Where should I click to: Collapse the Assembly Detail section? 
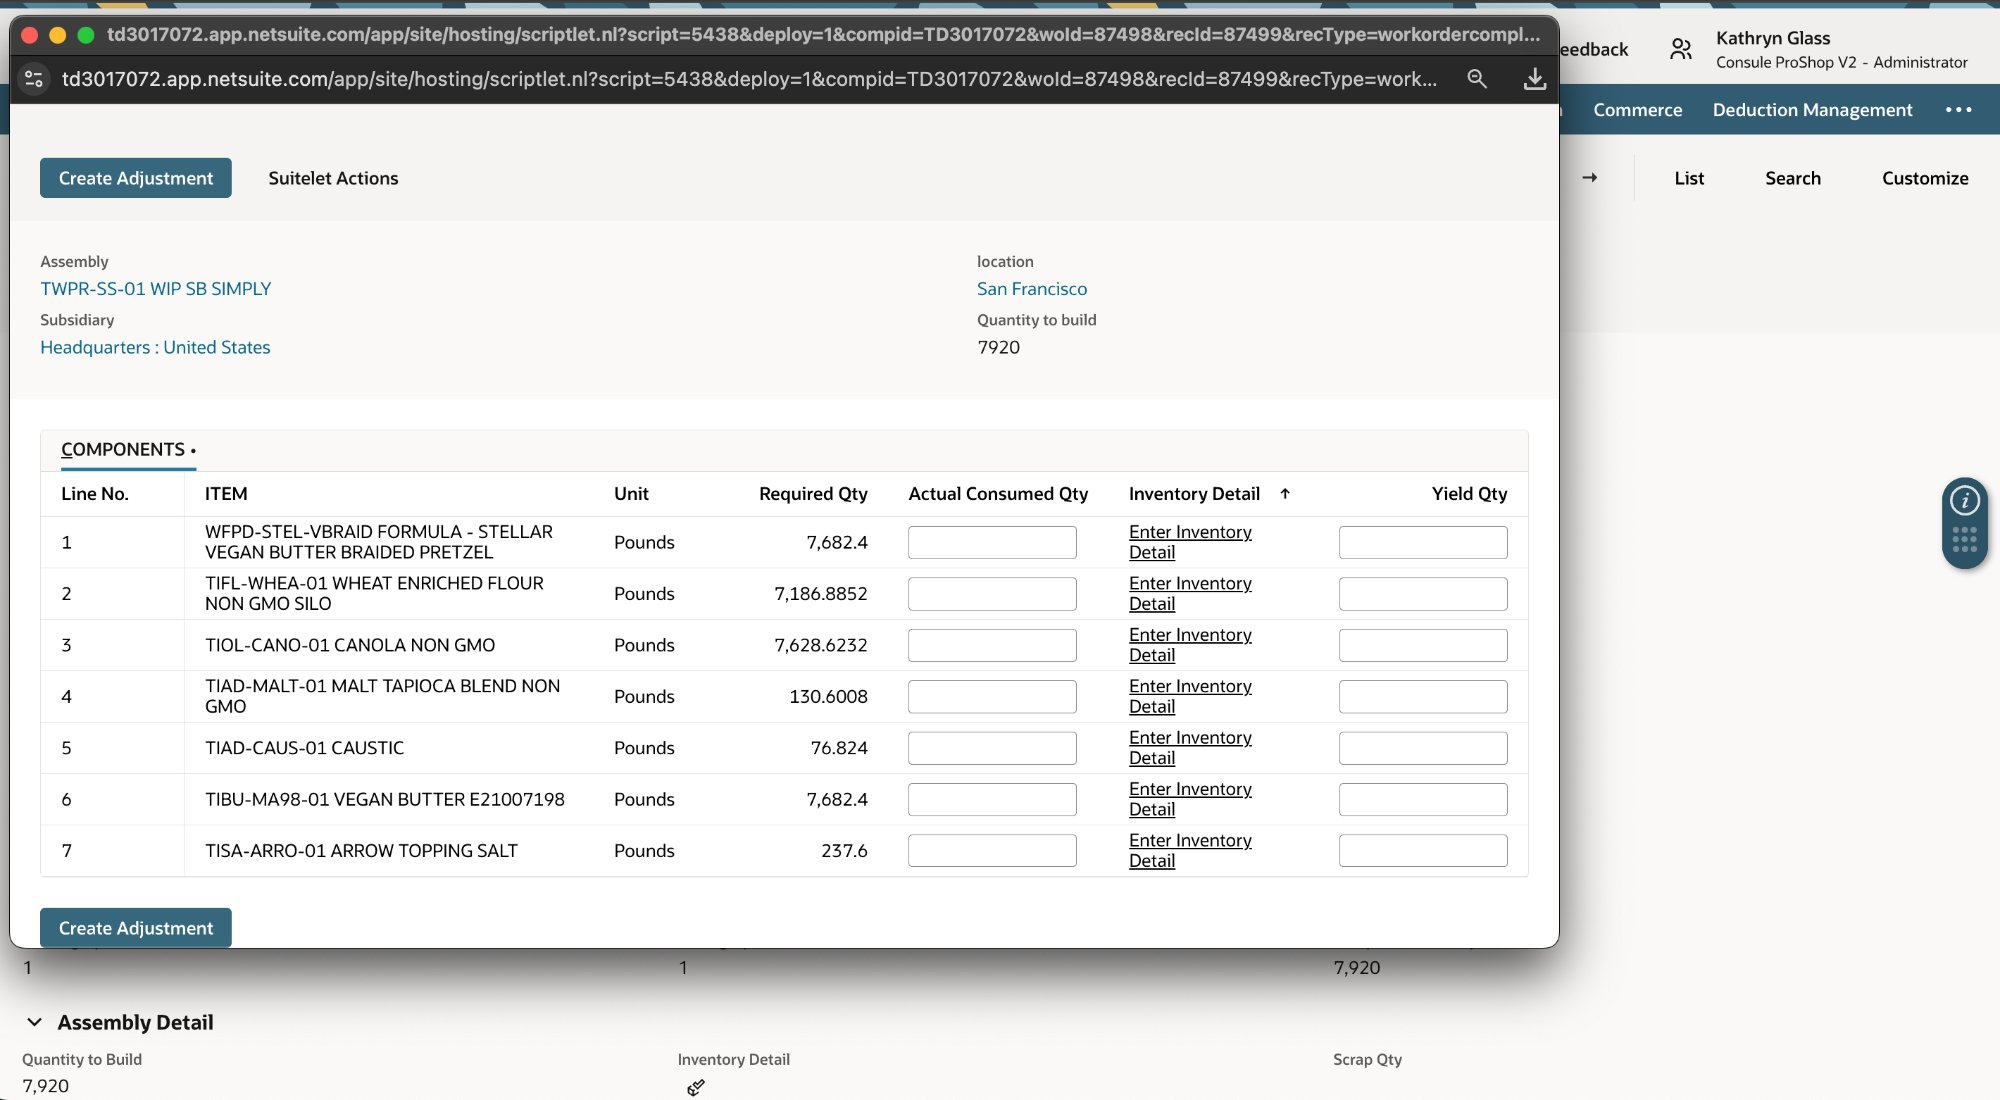[35, 1022]
